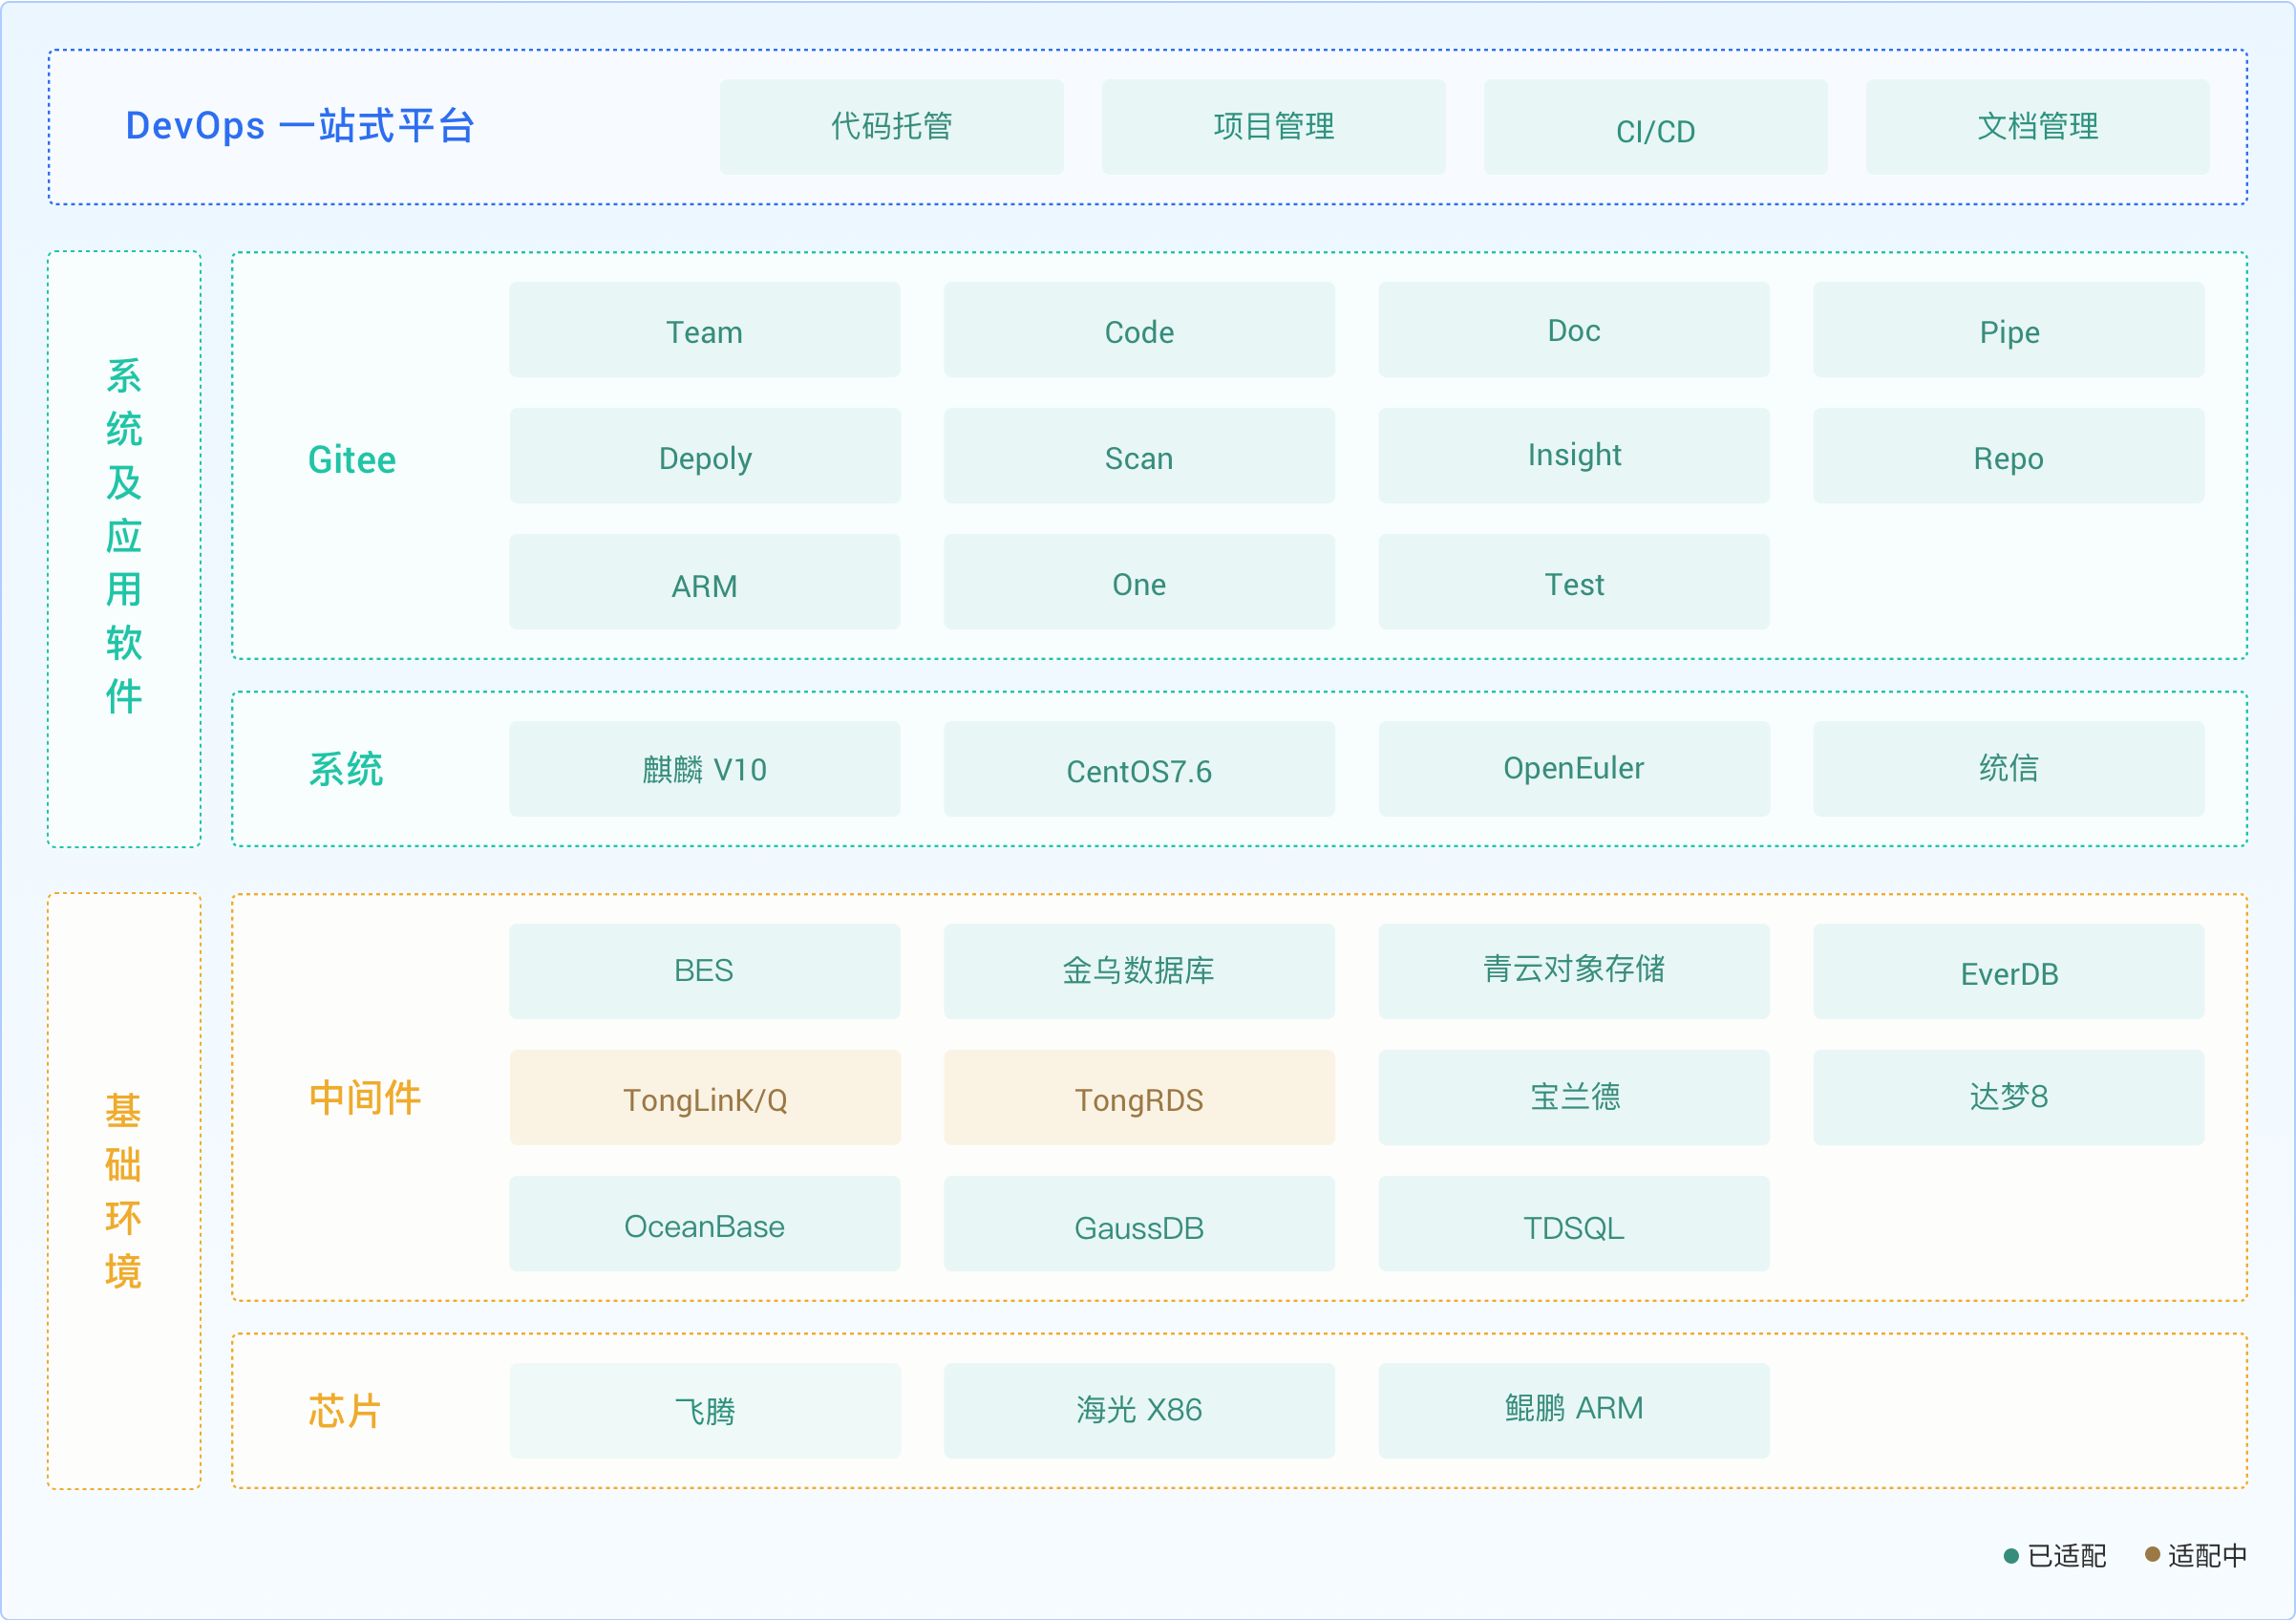Screen dimensions: 2296x1620
Task: Click the TongLinK/Q box
Action: (x=704, y=1098)
